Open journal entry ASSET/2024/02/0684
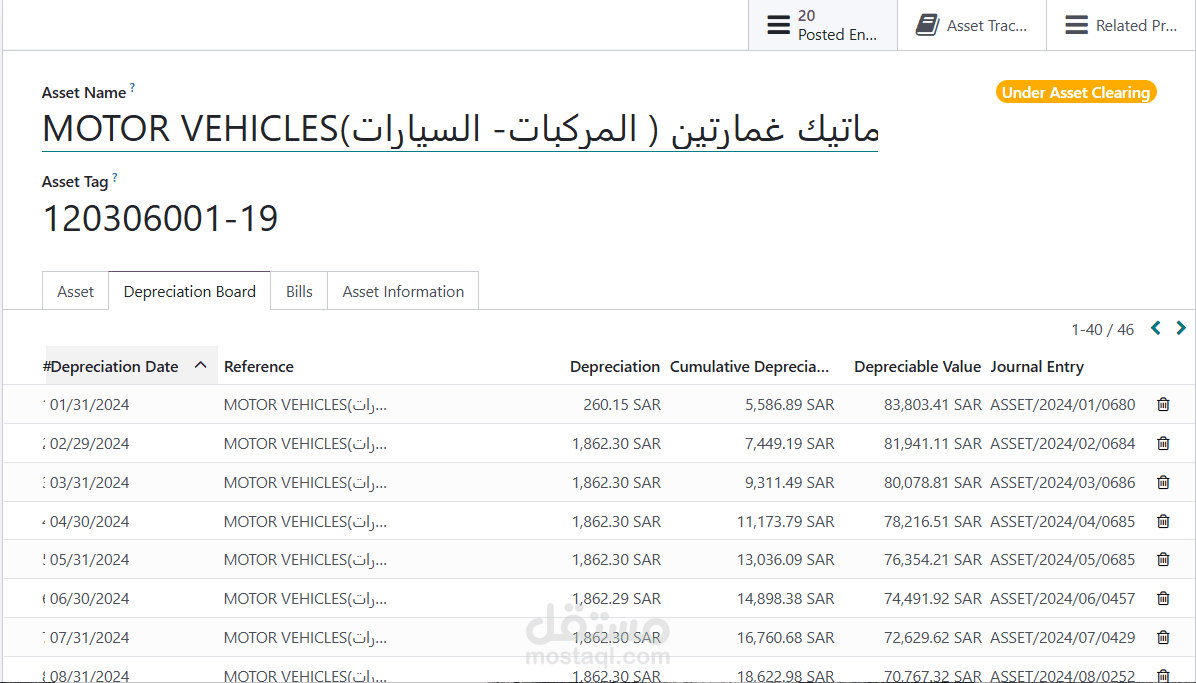This screenshot has height=683, width=1196. pyautogui.click(x=1063, y=443)
